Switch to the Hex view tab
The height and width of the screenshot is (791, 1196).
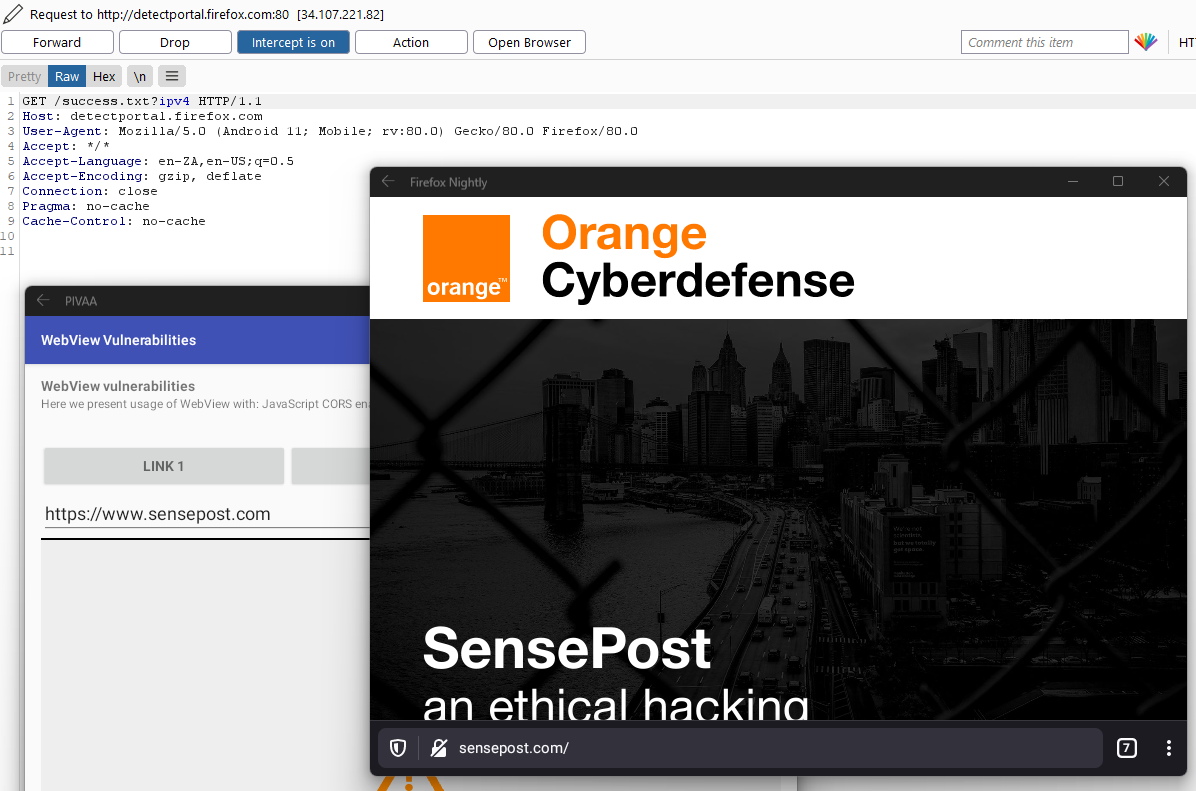tap(104, 77)
